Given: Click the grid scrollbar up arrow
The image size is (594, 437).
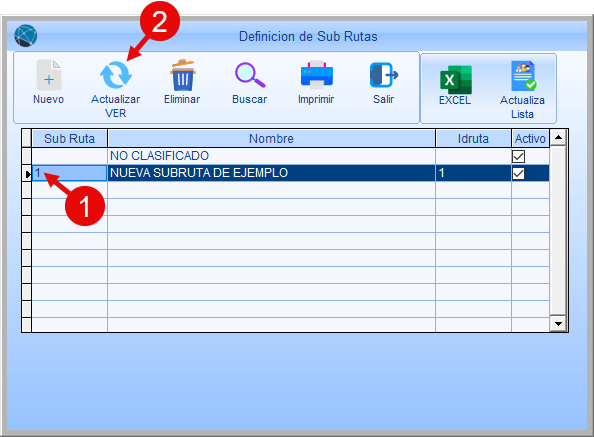Looking at the screenshot, I should tap(558, 137).
